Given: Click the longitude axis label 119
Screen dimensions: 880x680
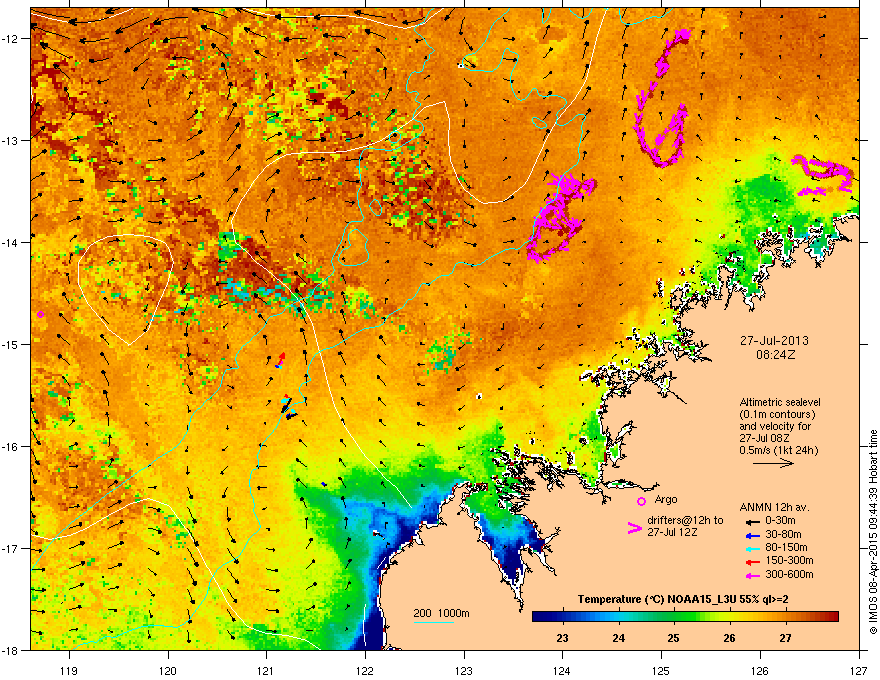Looking at the screenshot, I should (69, 670).
